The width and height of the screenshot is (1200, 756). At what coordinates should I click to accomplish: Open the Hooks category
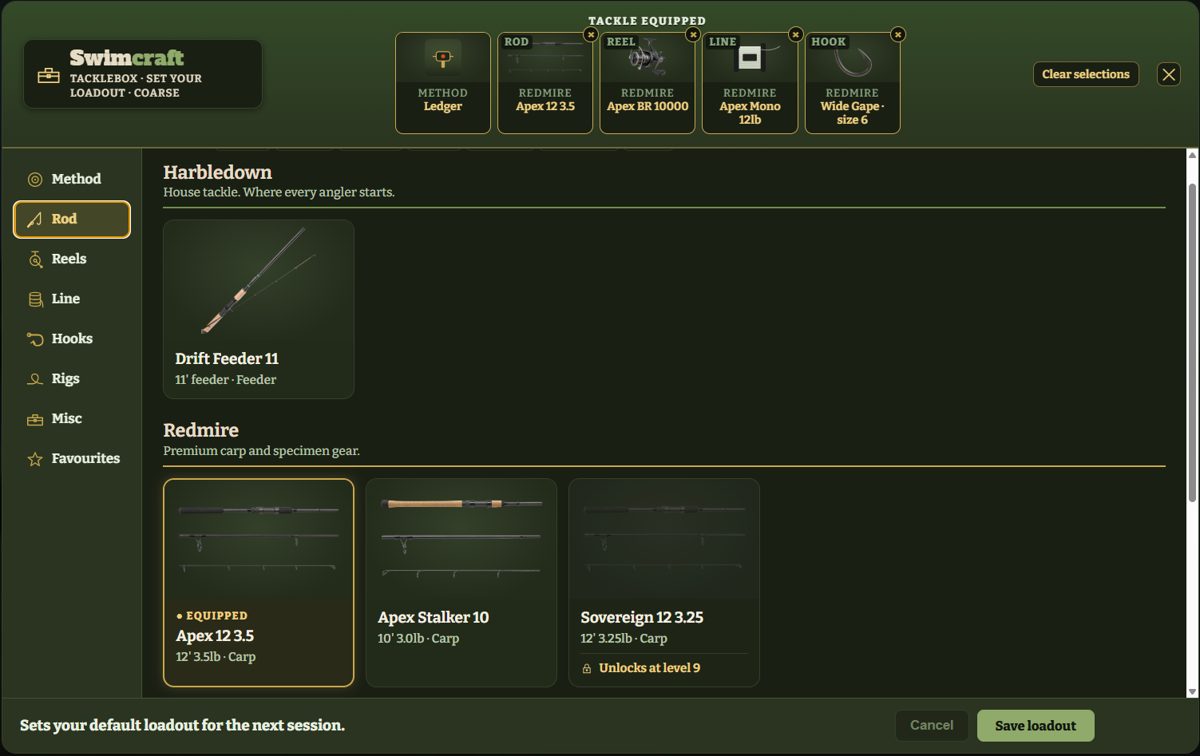[72, 339]
